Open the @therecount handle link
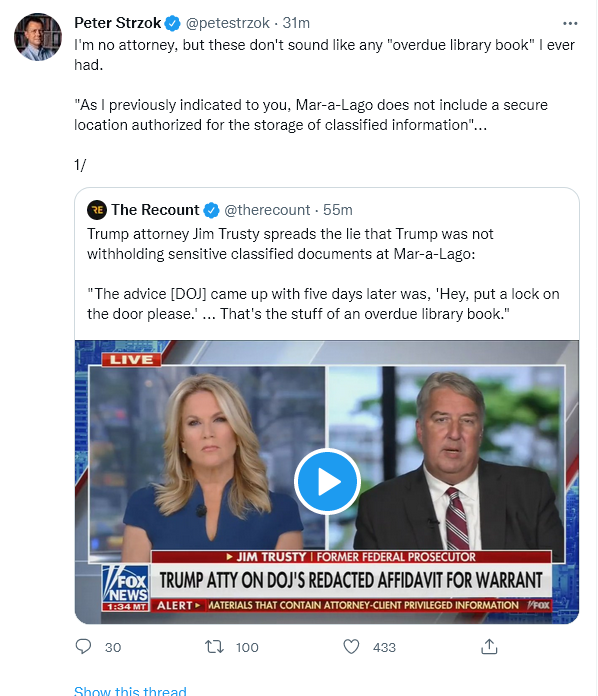The height and width of the screenshot is (696, 598). point(267,210)
